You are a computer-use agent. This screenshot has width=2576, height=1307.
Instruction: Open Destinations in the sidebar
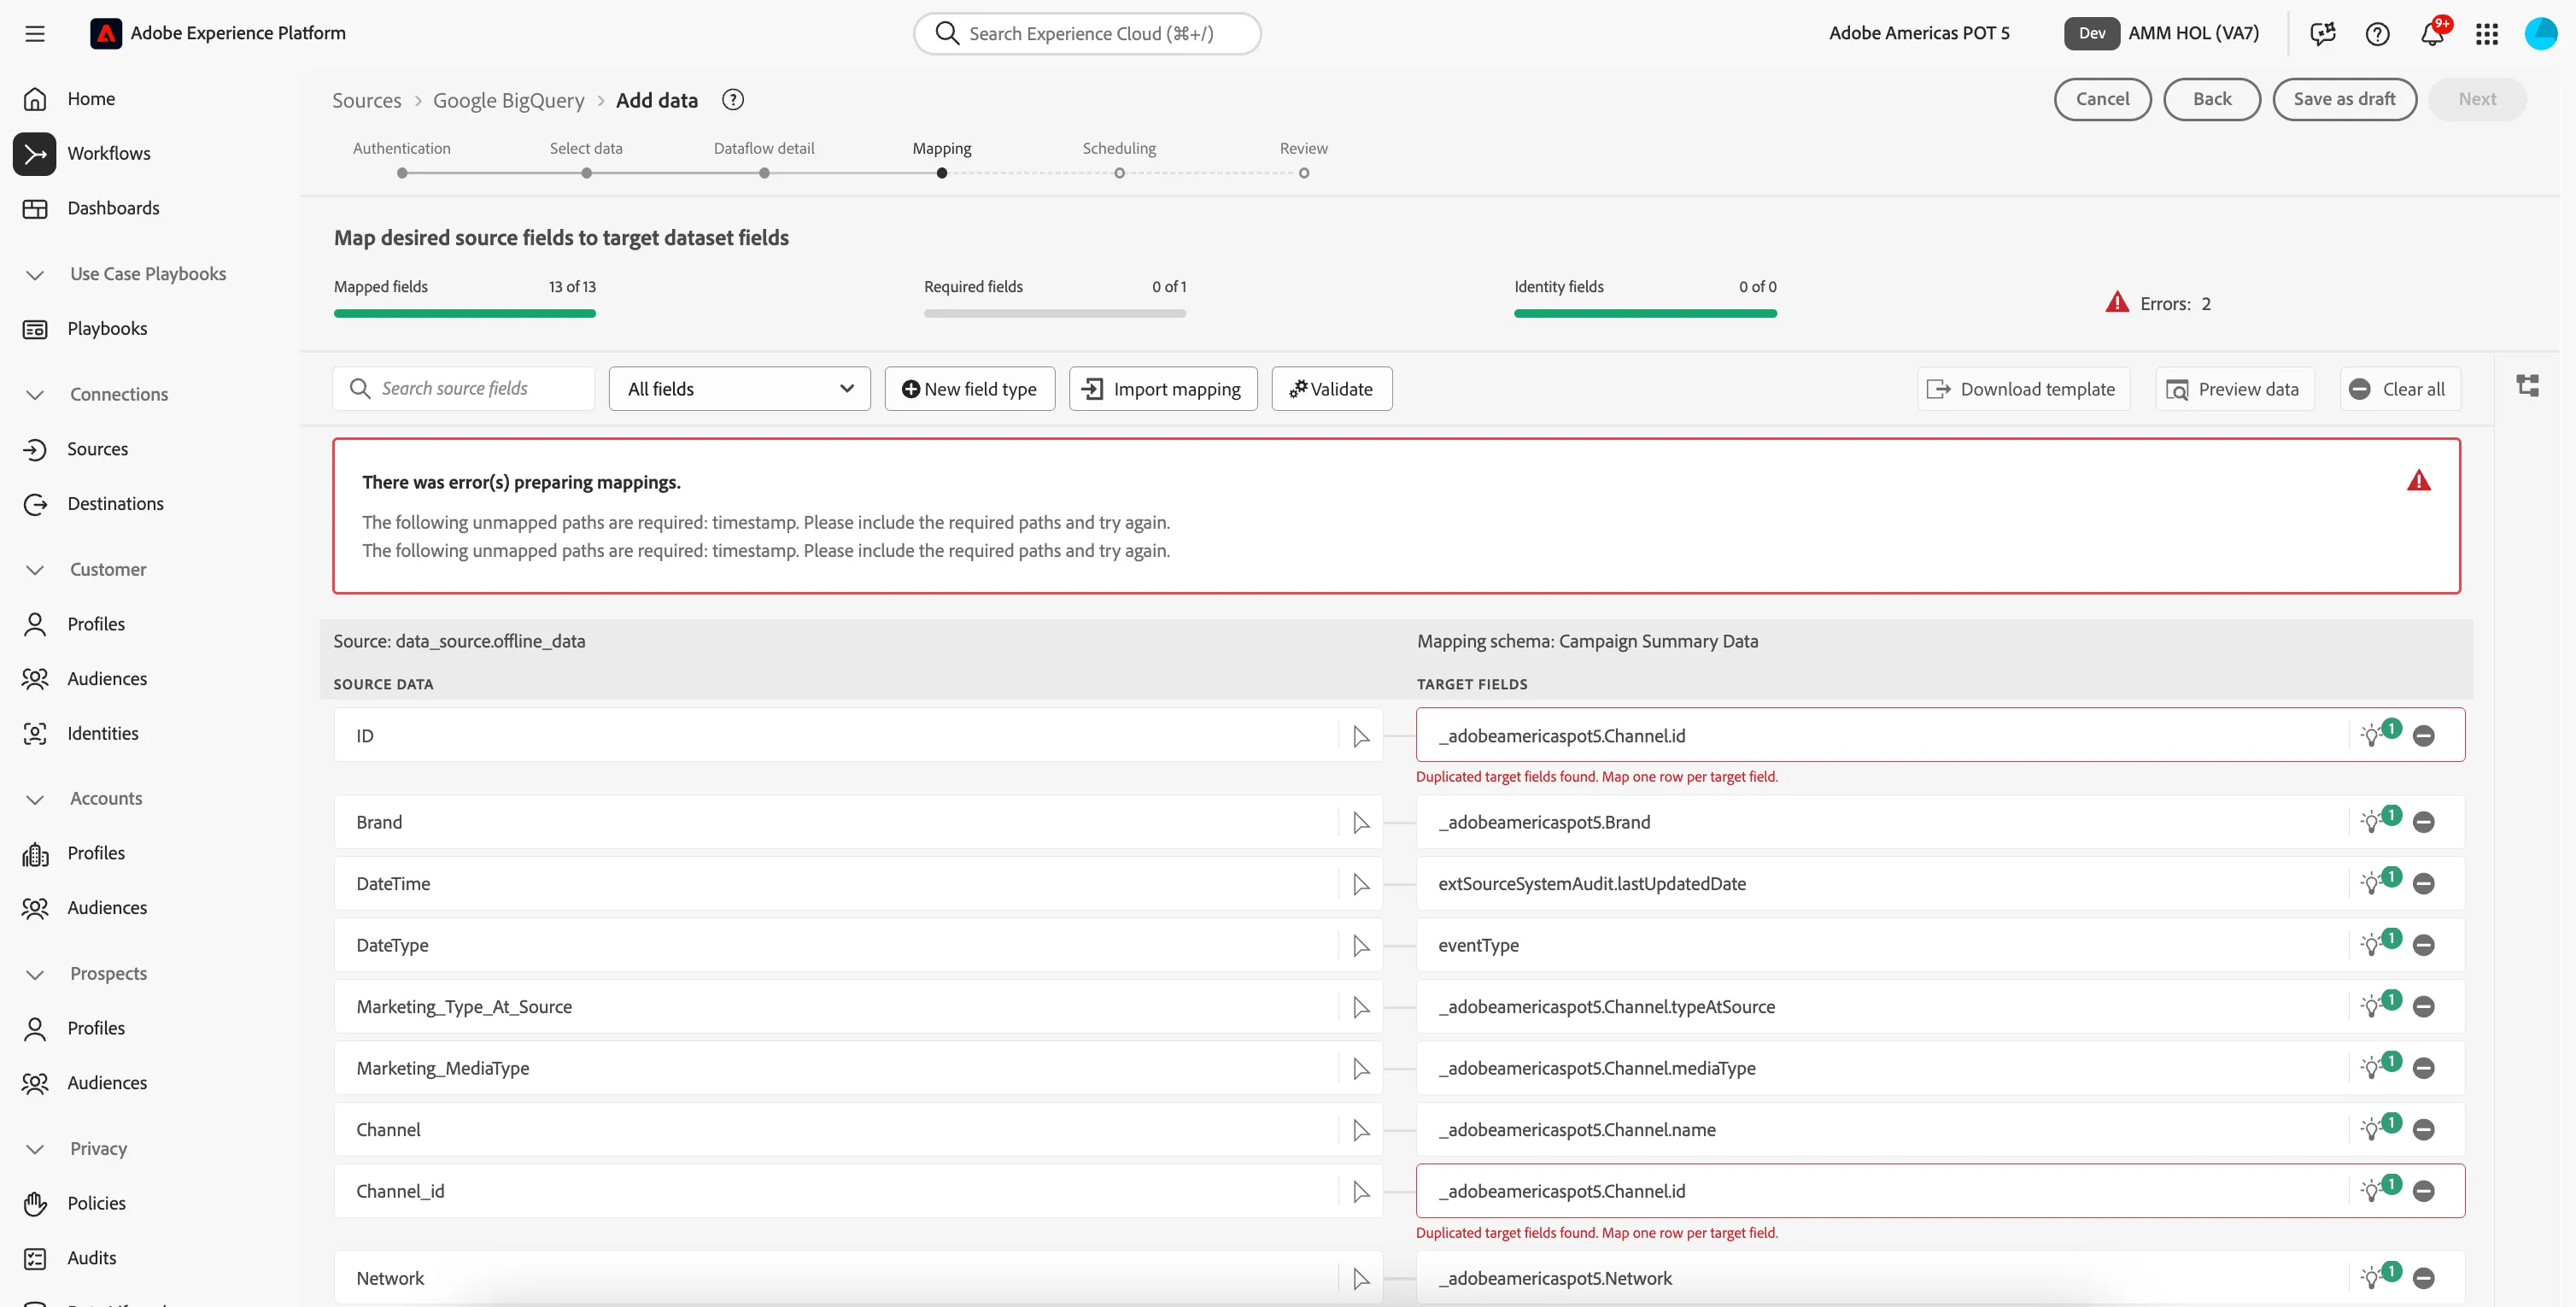coord(115,503)
